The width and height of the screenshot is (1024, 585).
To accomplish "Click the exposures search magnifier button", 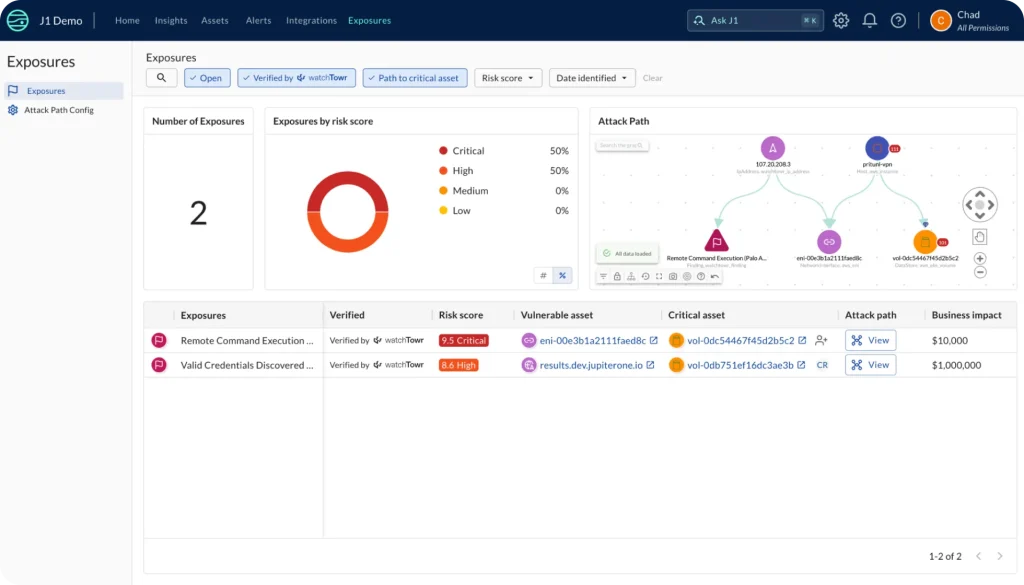I will (161, 78).
